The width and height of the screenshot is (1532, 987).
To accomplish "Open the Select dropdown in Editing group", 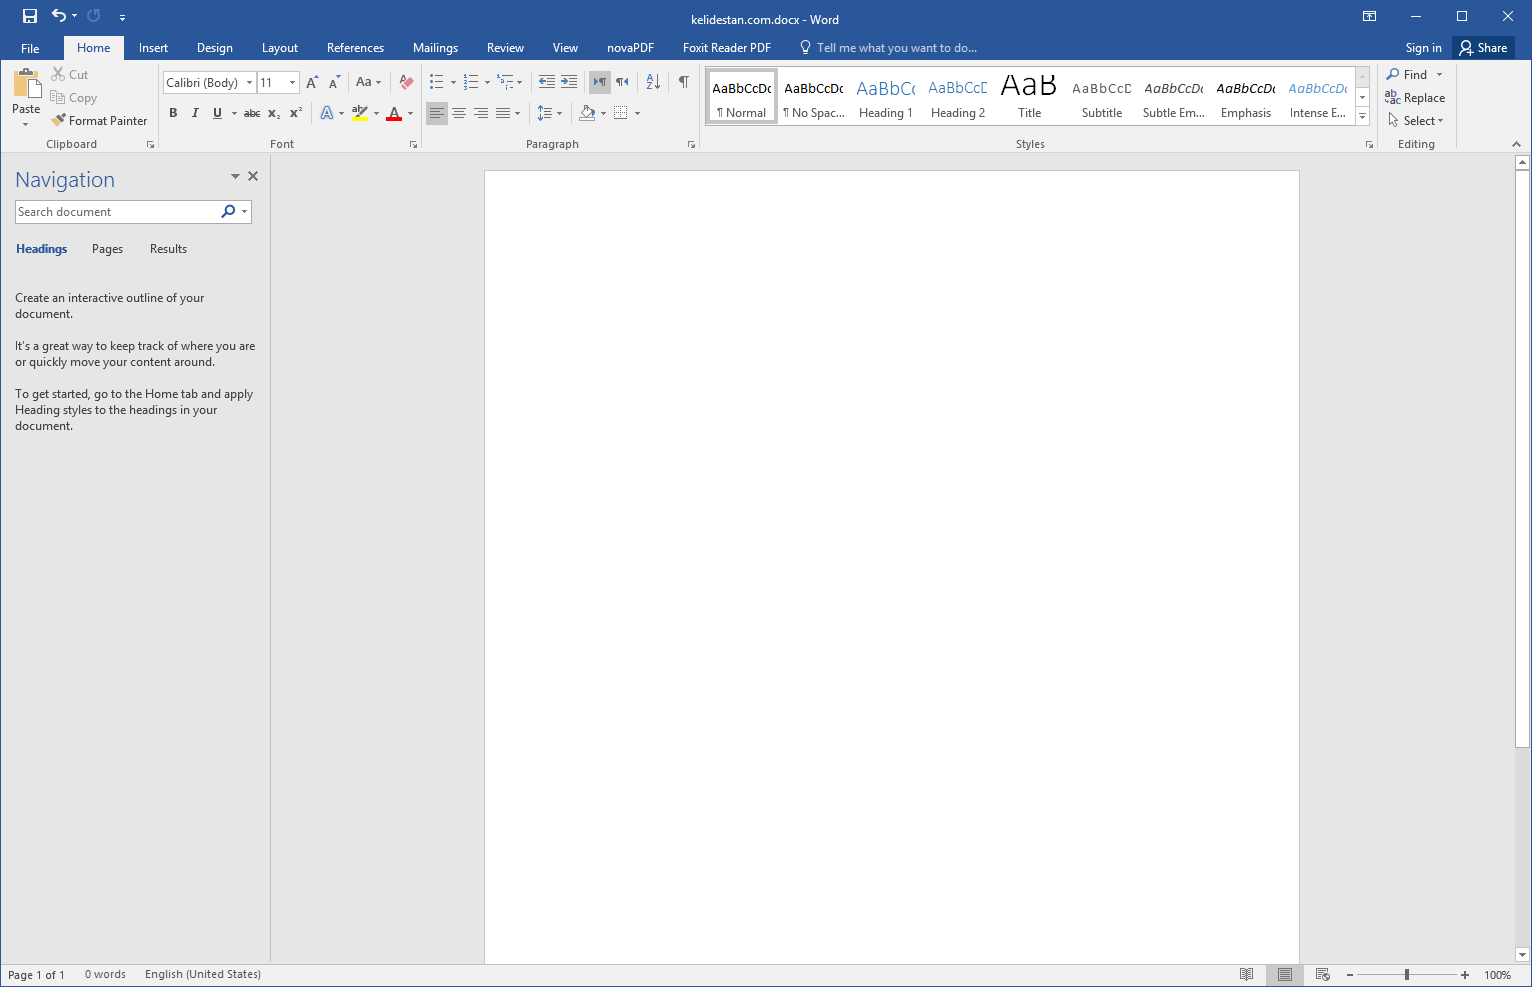I will pyautogui.click(x=1416, y=120).
